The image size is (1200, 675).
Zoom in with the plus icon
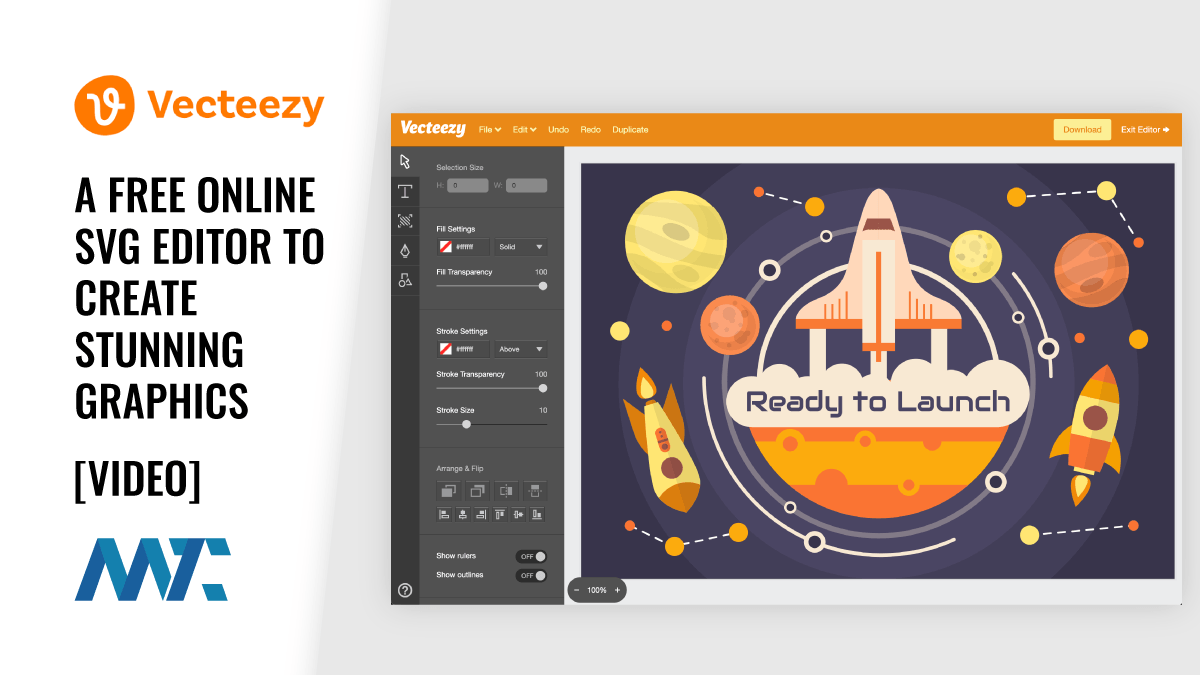tap(617, 590)
